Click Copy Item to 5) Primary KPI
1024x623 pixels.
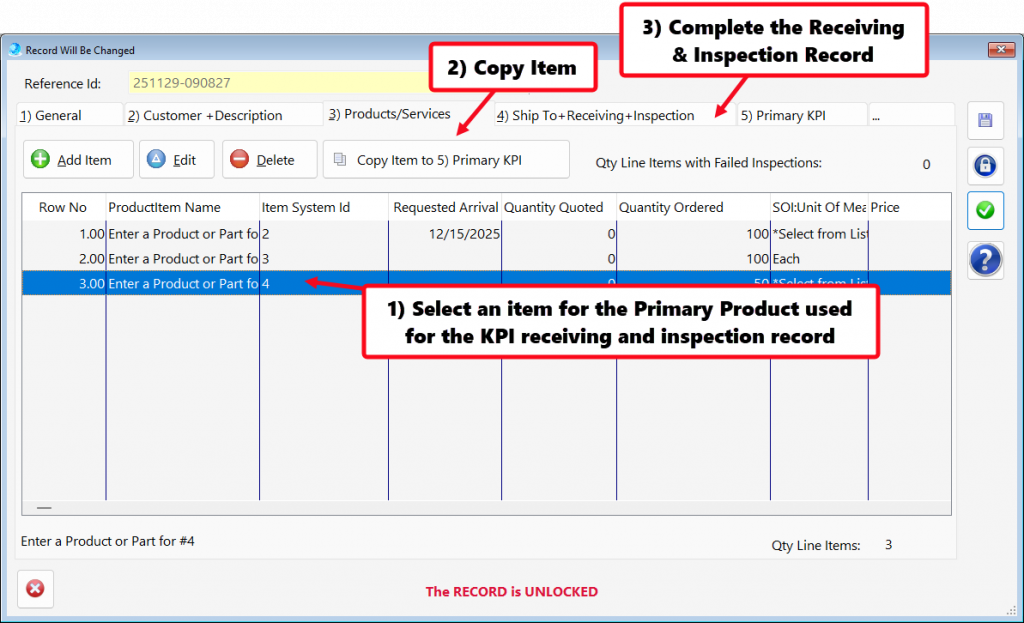click(x=446, y=160)
